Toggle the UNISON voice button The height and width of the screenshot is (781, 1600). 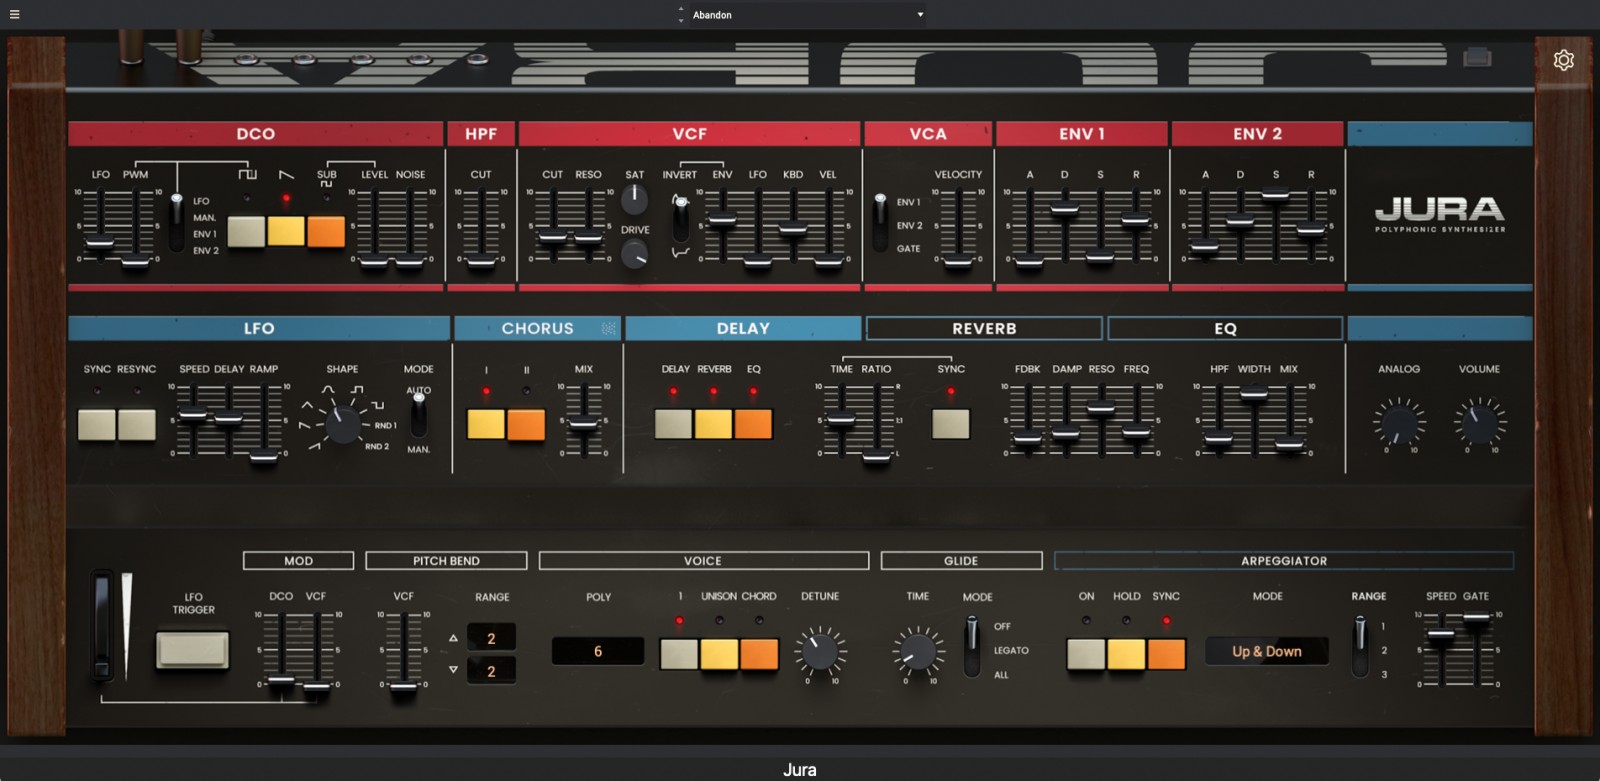click(719, 654)
